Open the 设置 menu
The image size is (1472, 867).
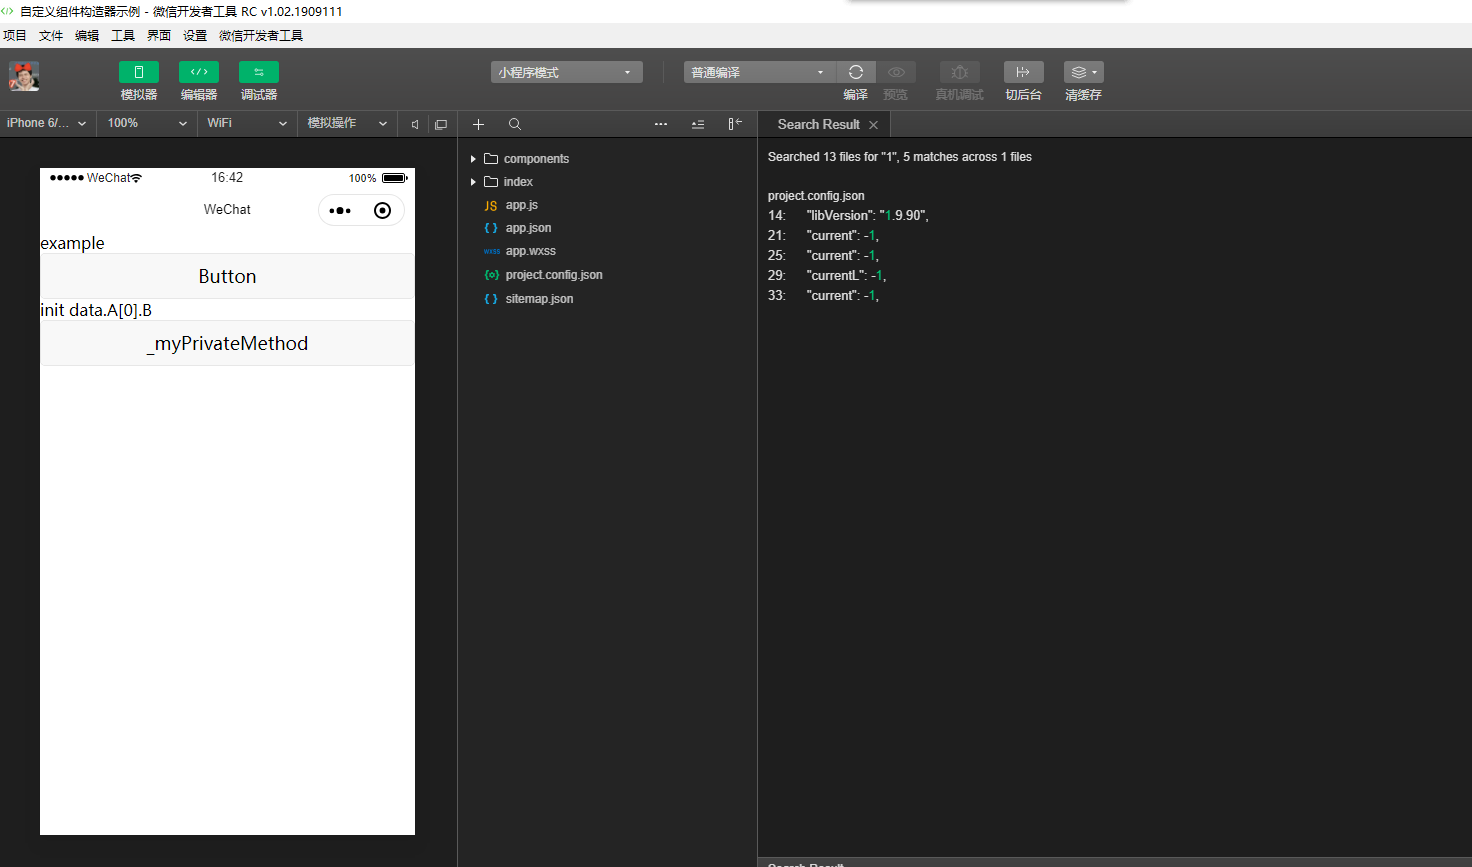(x=195, y=36)
